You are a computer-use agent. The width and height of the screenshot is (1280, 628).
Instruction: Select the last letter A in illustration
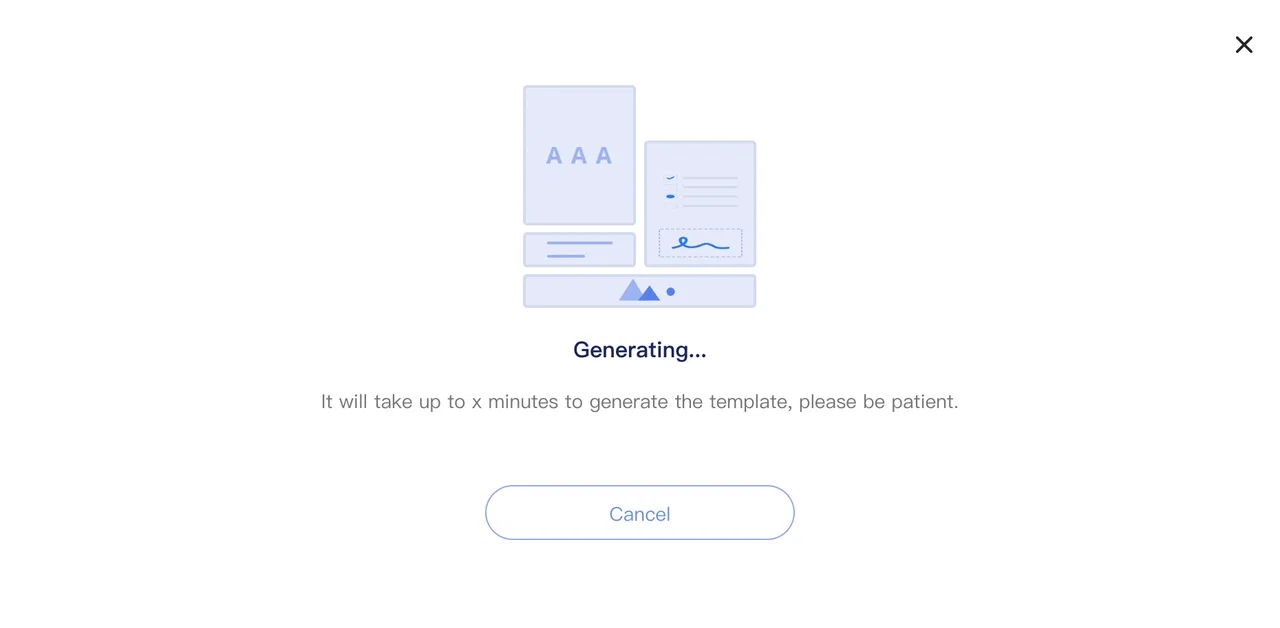604,156
